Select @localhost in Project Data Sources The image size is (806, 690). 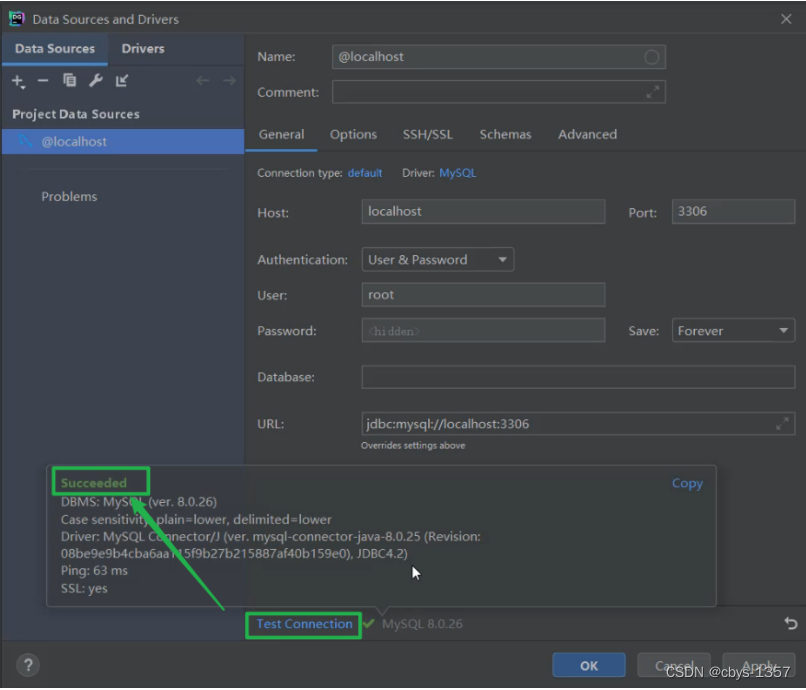coord(123,142)
